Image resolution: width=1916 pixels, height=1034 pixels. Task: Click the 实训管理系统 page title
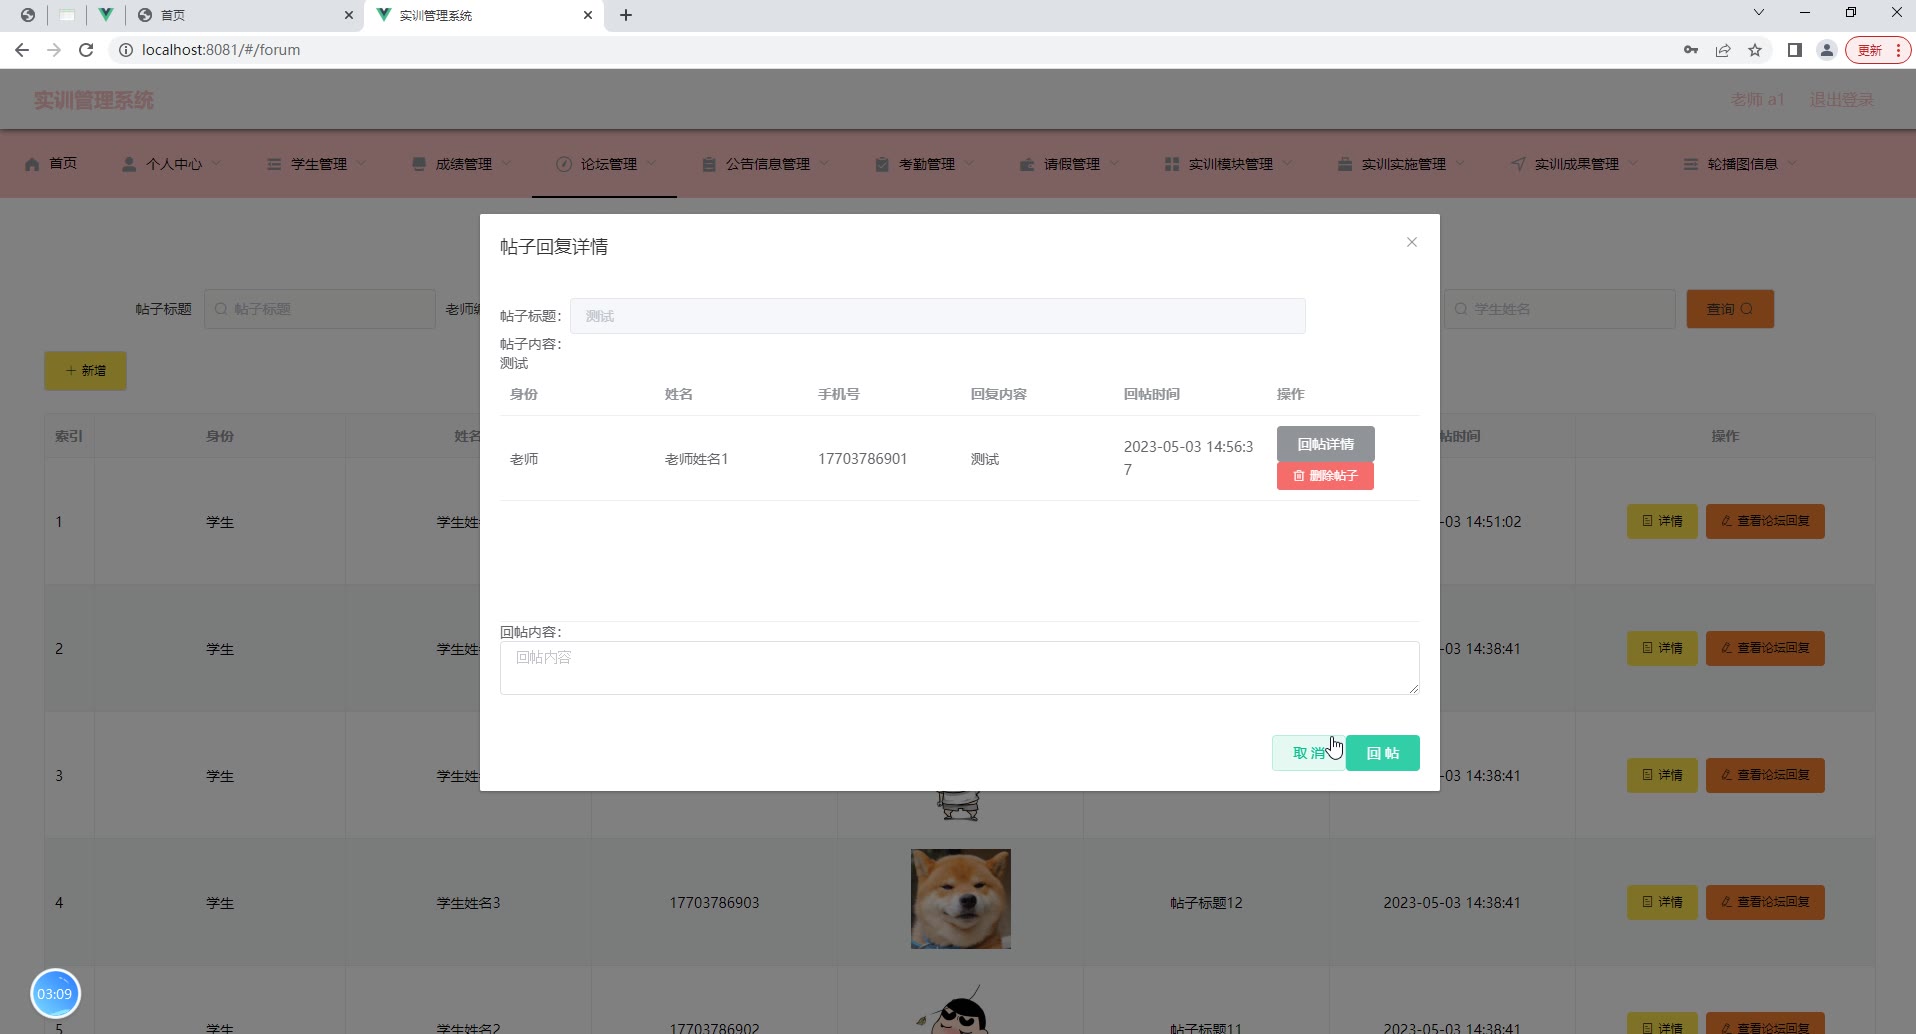tap(94, 100)
